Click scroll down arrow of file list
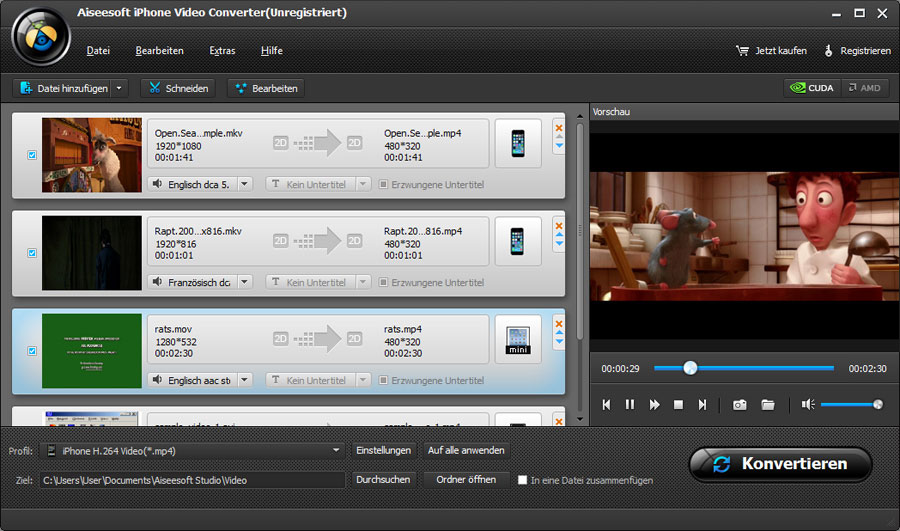900x531 pixels. point(580,419)
